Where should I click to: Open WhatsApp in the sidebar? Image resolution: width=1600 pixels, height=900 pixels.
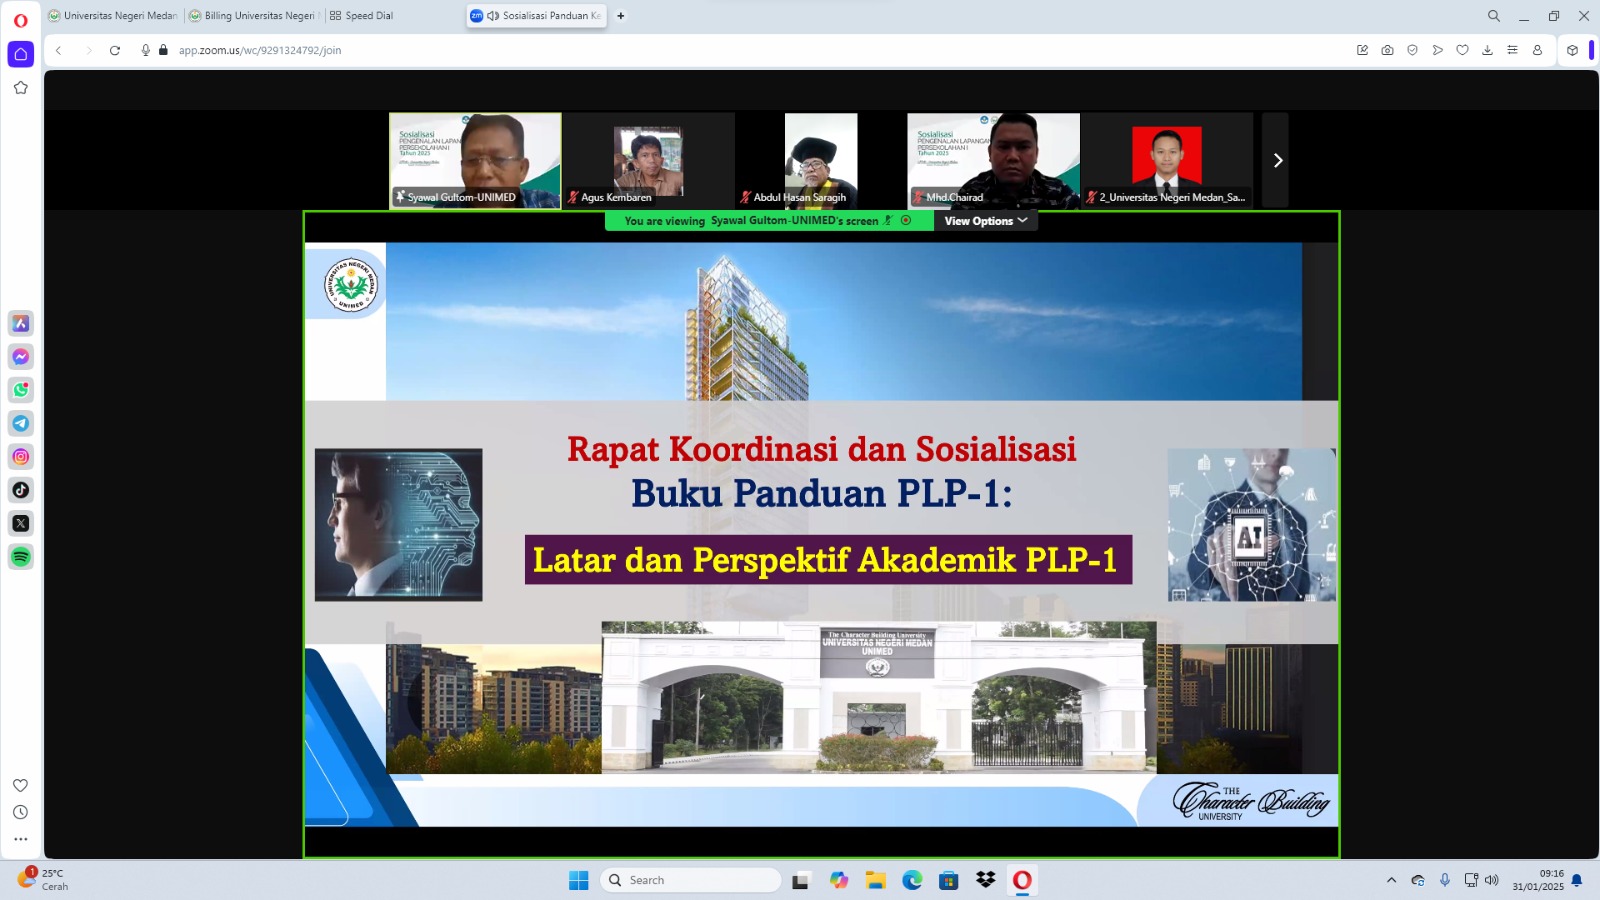point(21,390)
